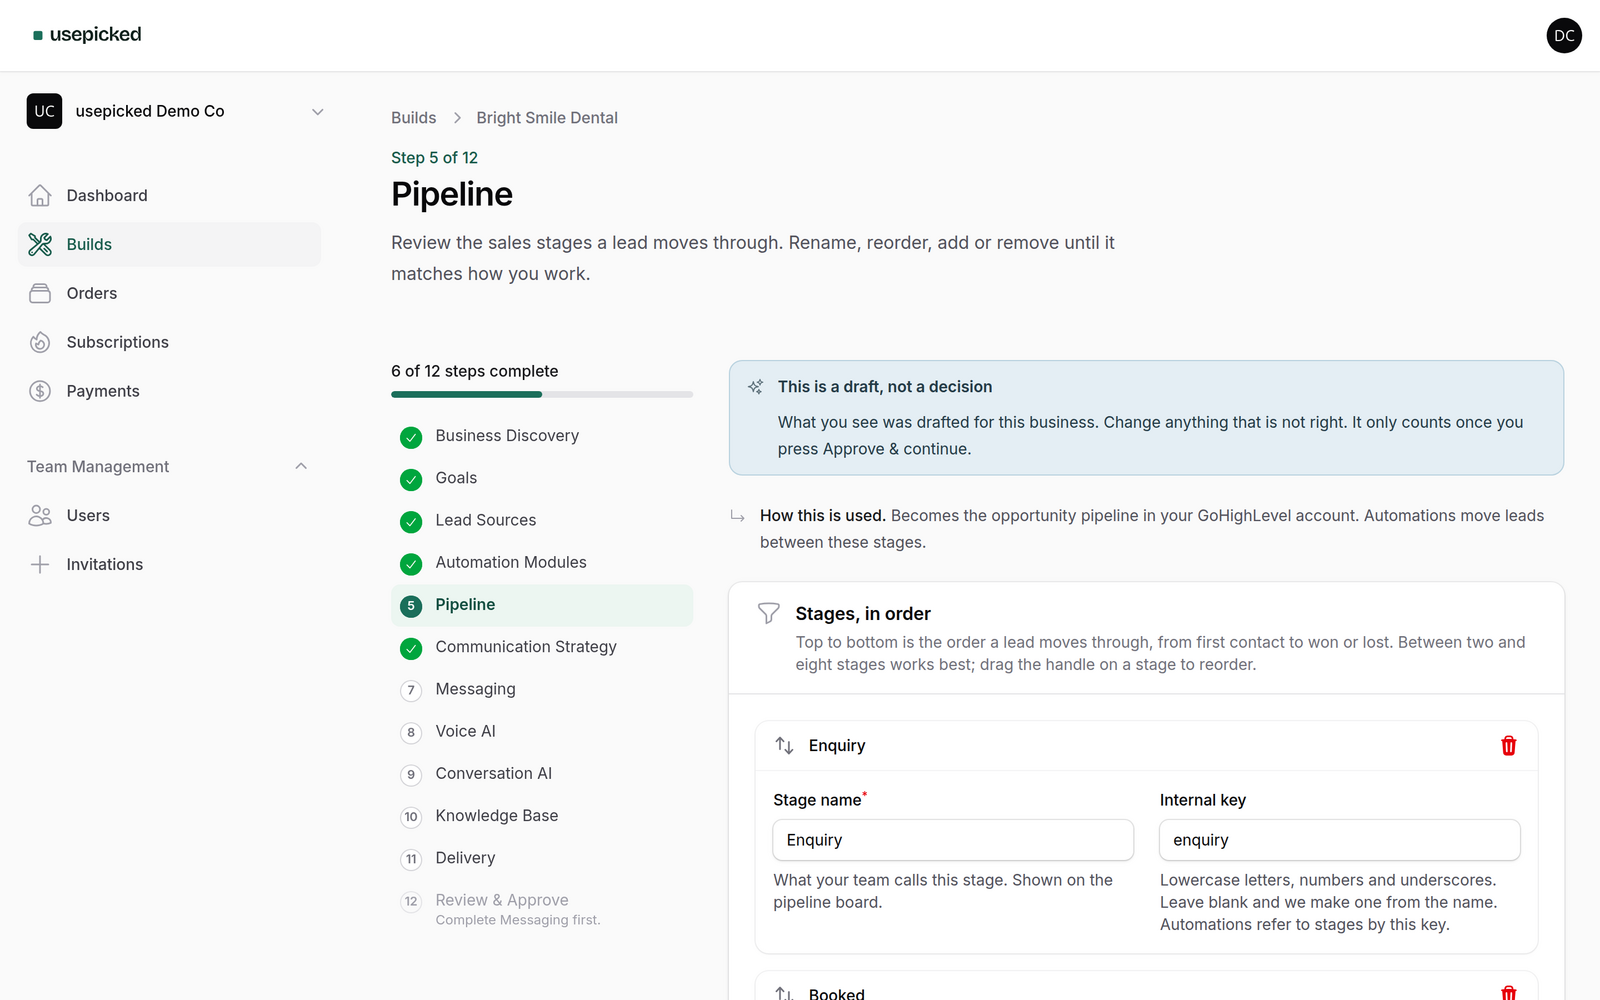This screenshot has width=1600, height=1000.
Task: Open the Invitations page
Action: tap(169, 564)
